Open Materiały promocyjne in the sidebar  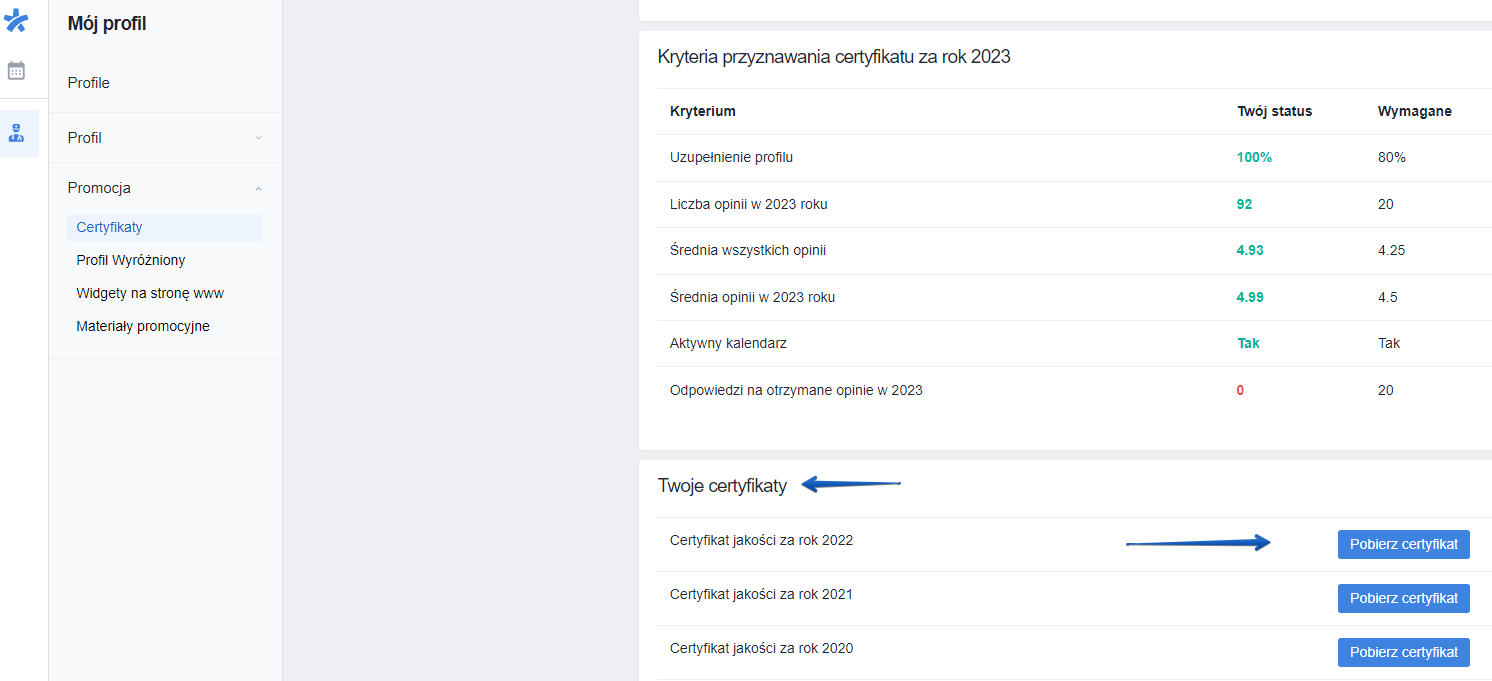click(x=143, y=326)
